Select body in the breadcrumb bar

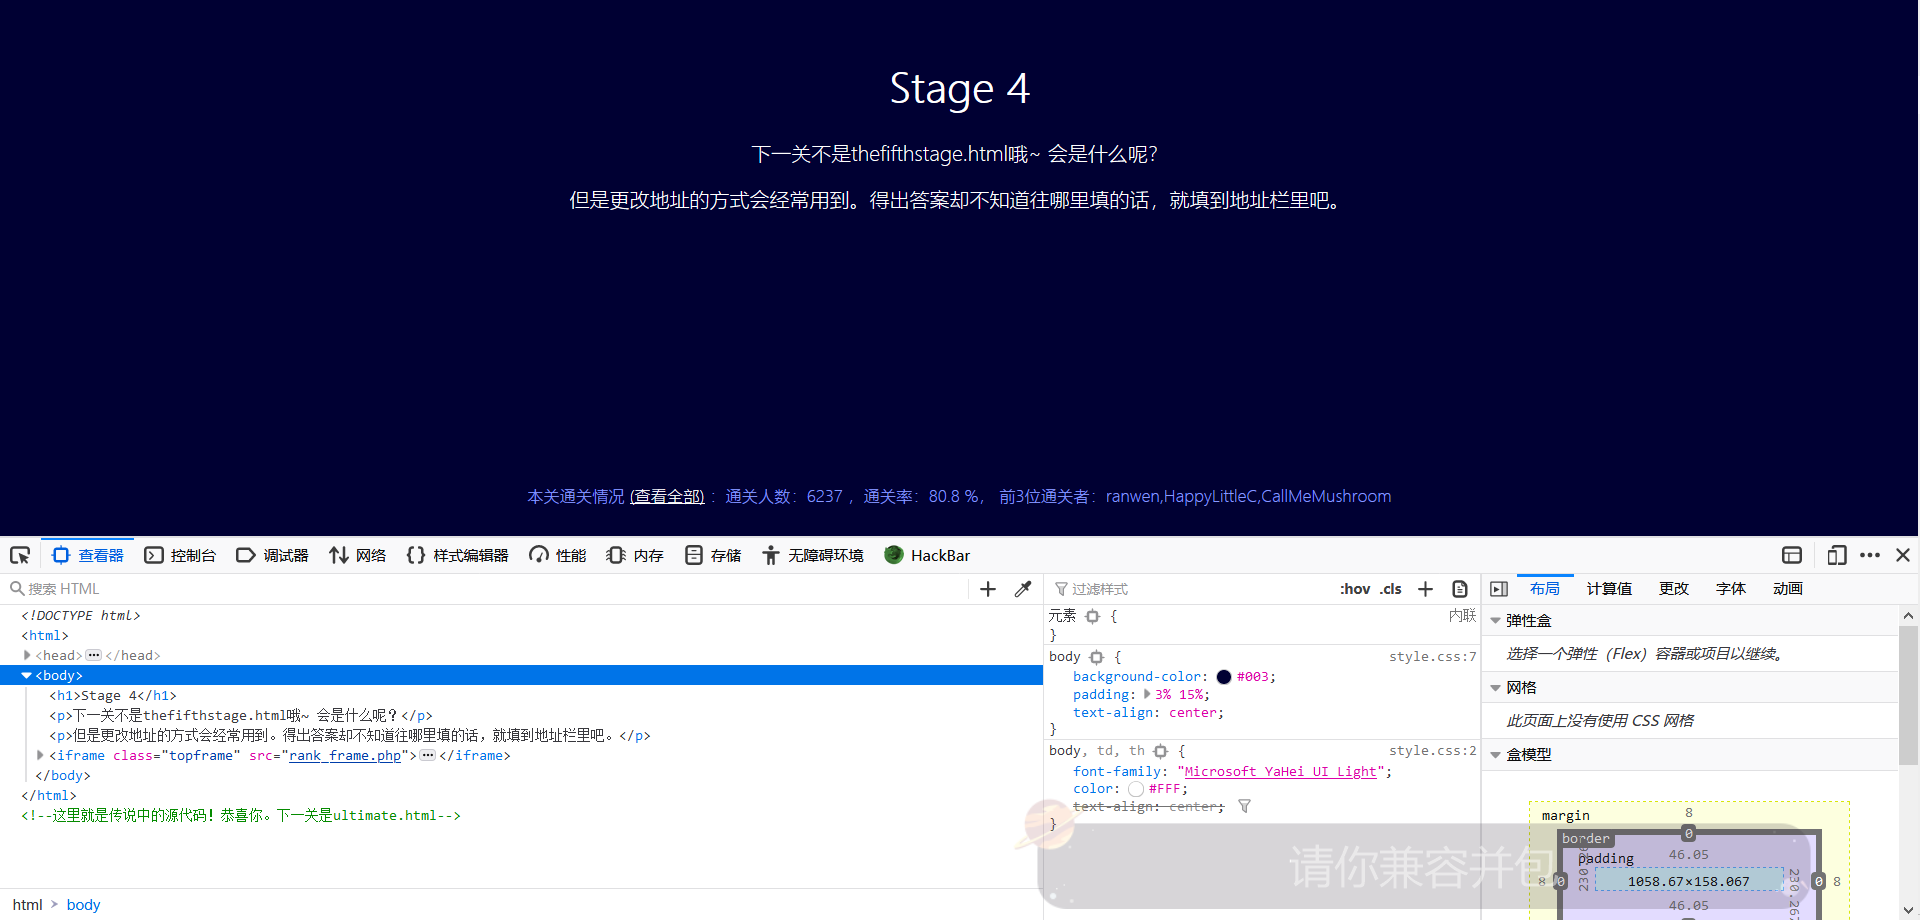[83, 904]
